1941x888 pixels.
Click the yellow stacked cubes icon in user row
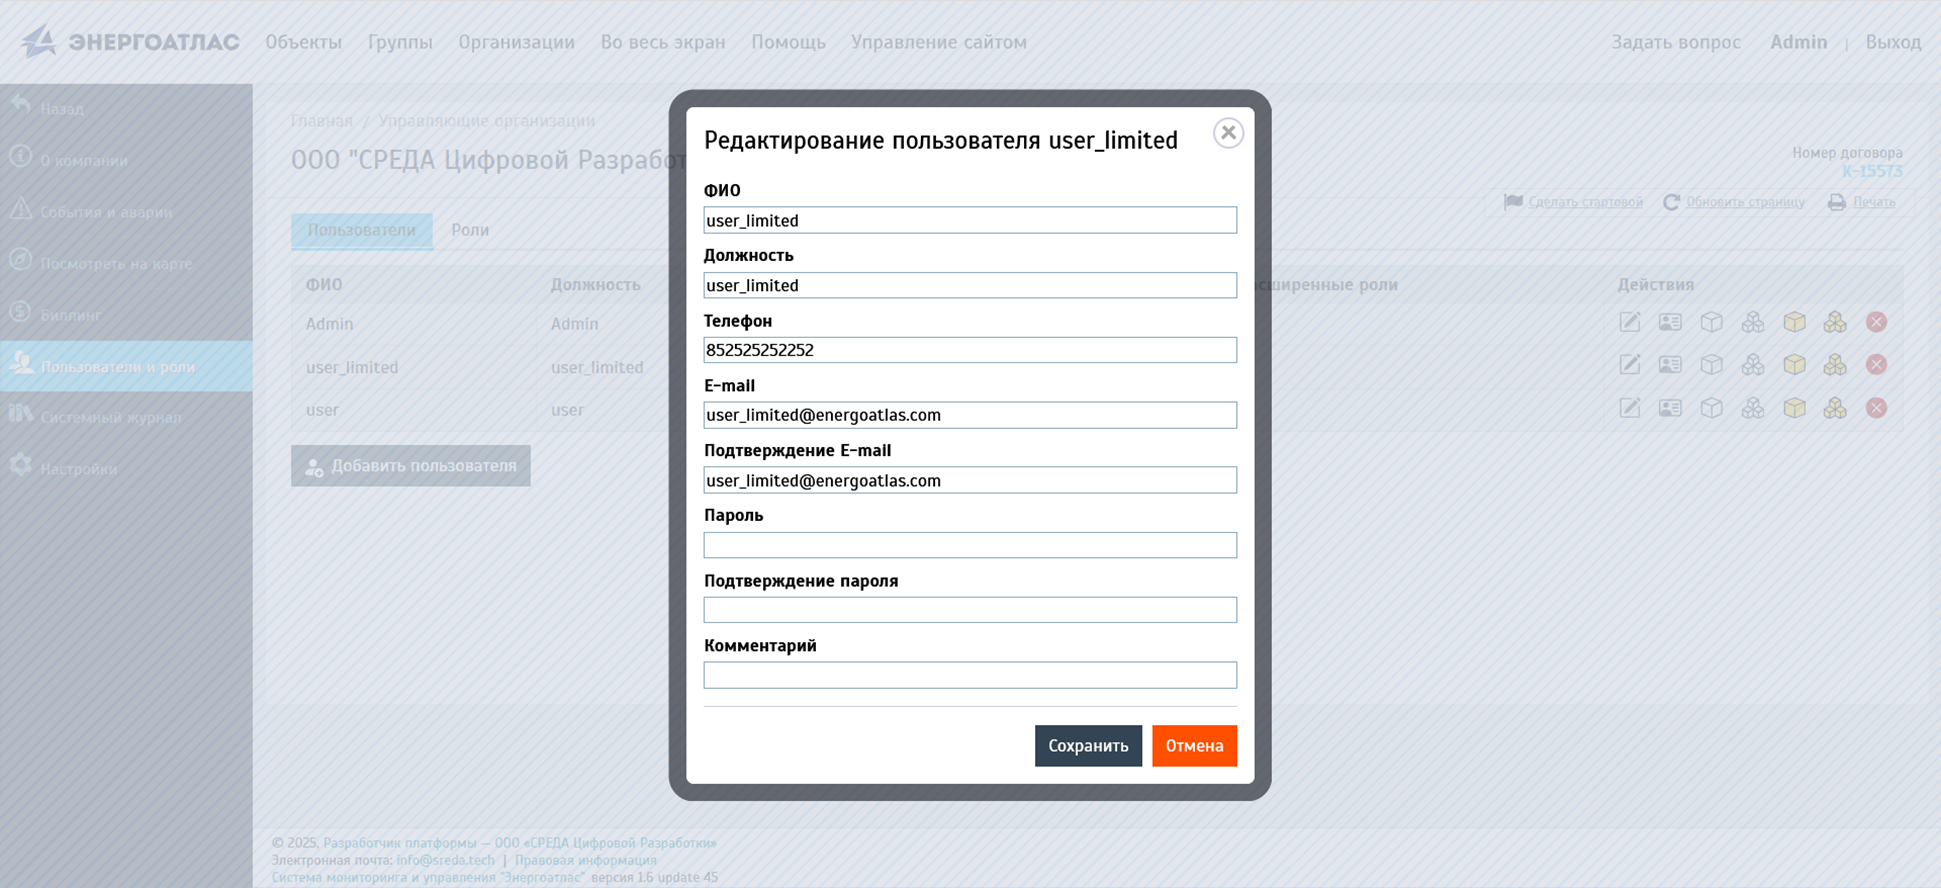[1835, 408]
